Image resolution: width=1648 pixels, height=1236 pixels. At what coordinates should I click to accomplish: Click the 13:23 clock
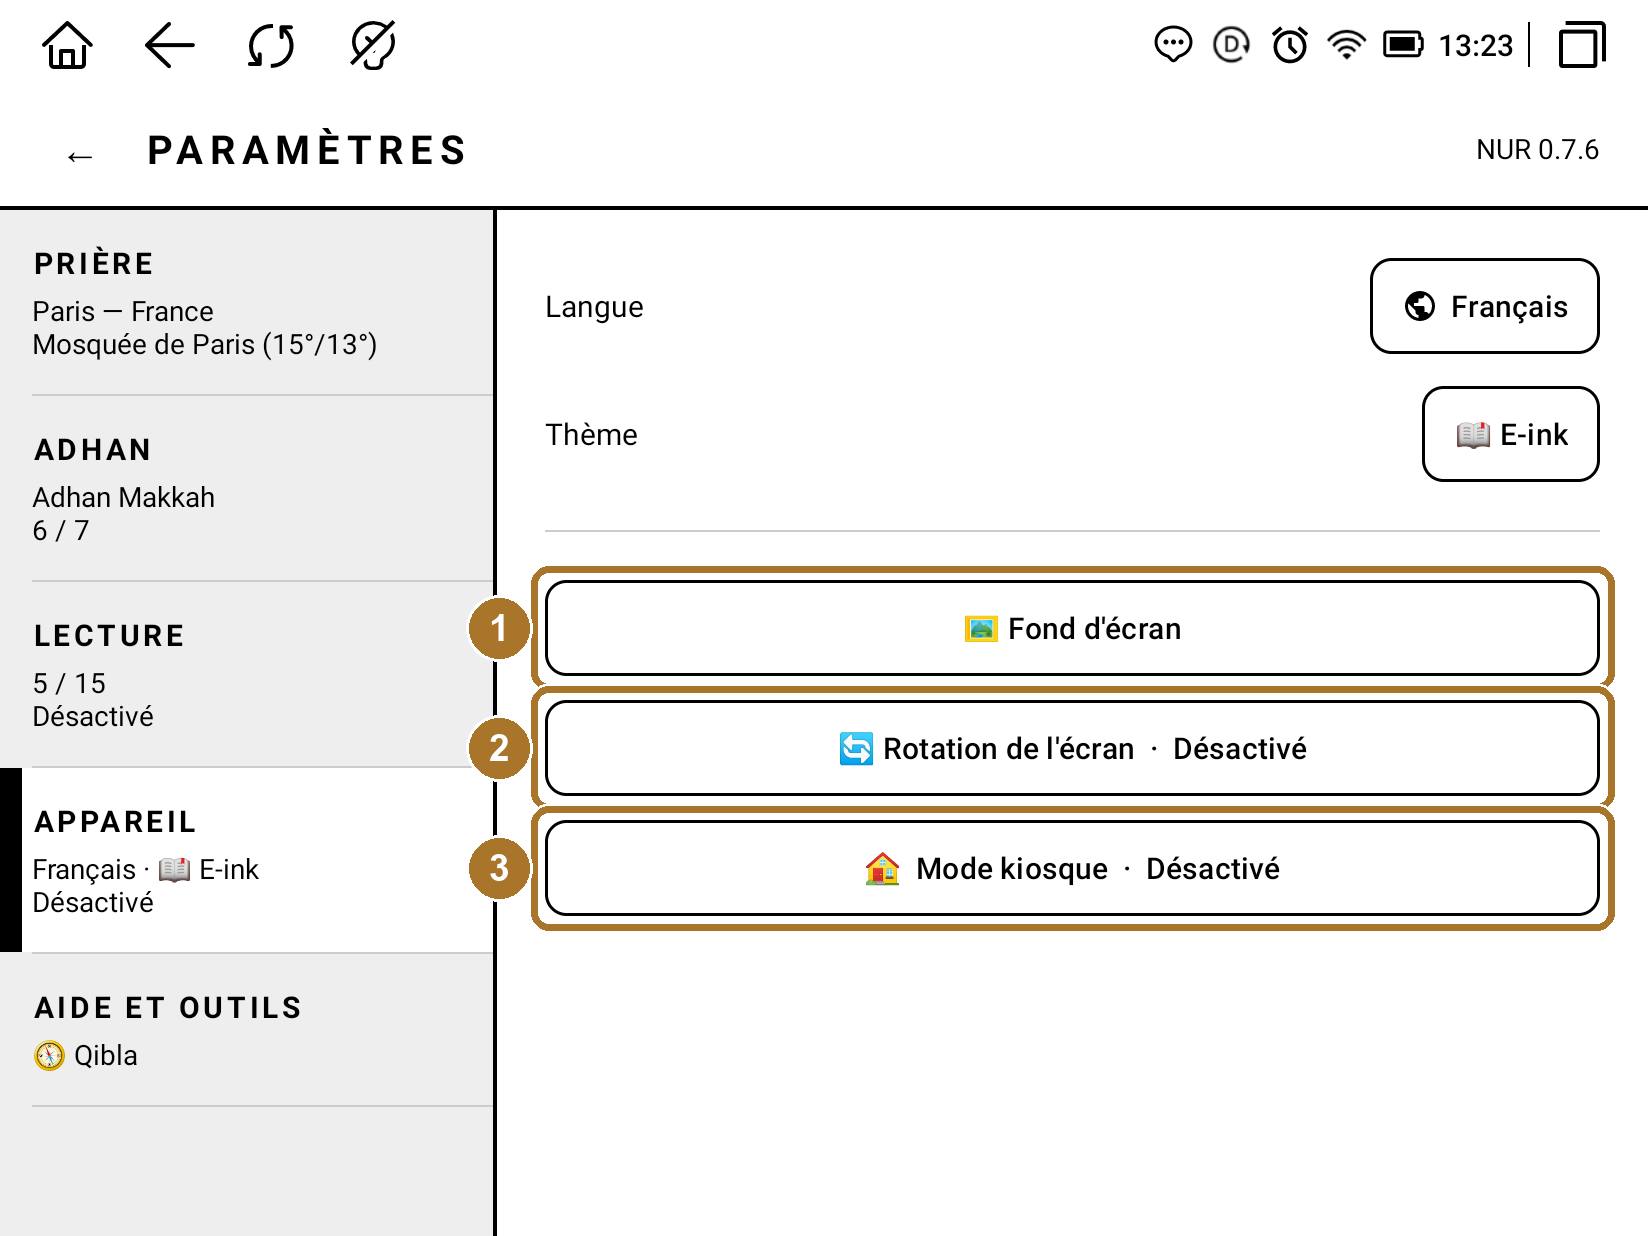click(1475, 46)
